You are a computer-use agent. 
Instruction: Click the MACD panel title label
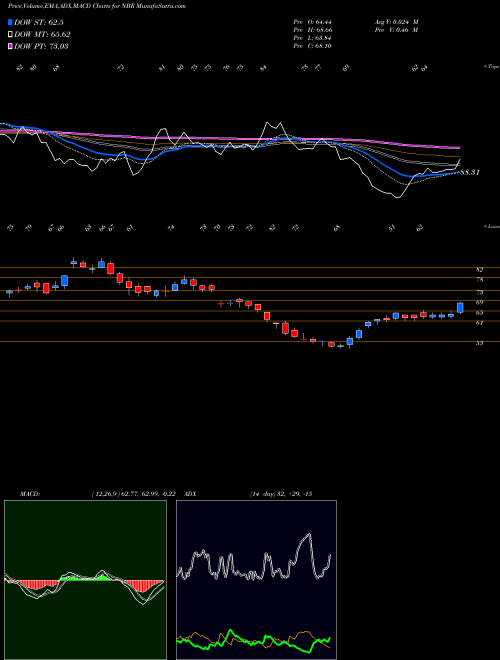pos(30,494)
